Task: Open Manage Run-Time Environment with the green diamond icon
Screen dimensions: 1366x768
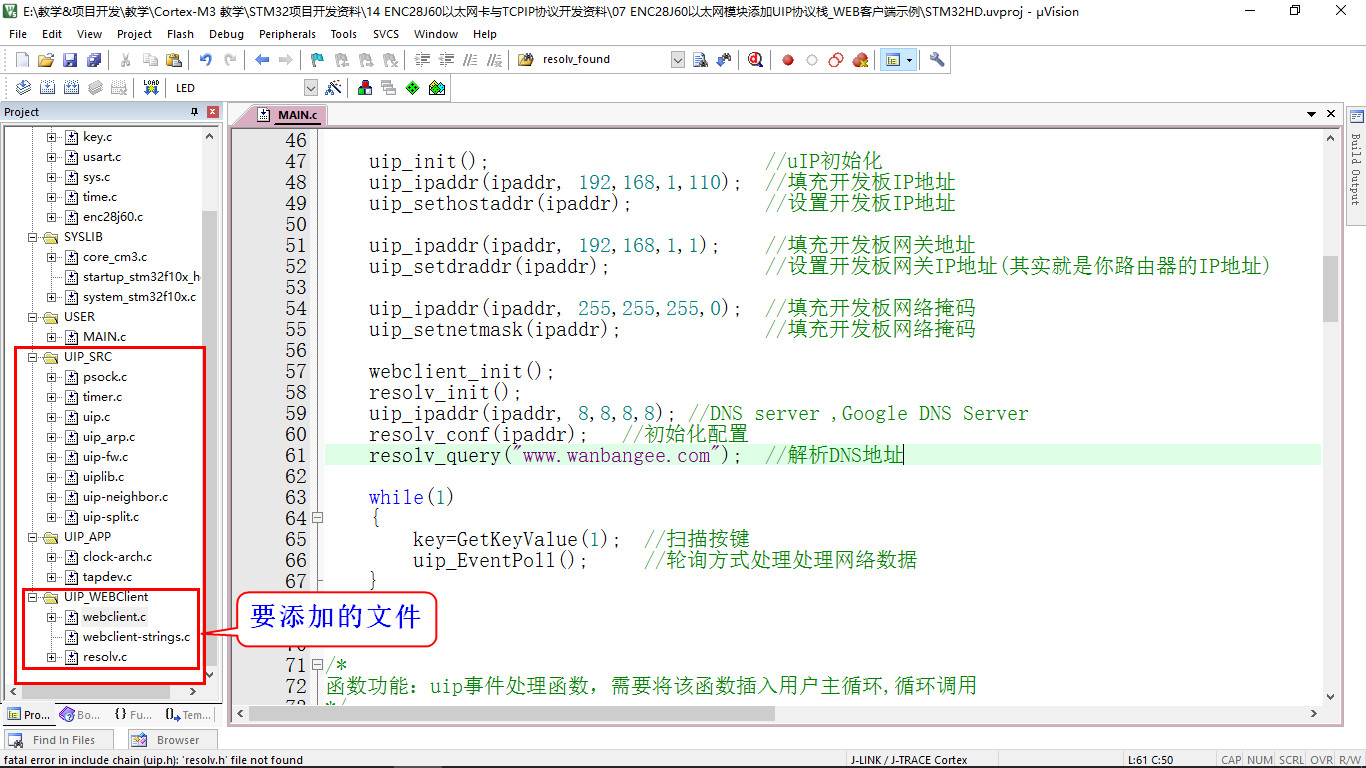Action: pos(413,88)
